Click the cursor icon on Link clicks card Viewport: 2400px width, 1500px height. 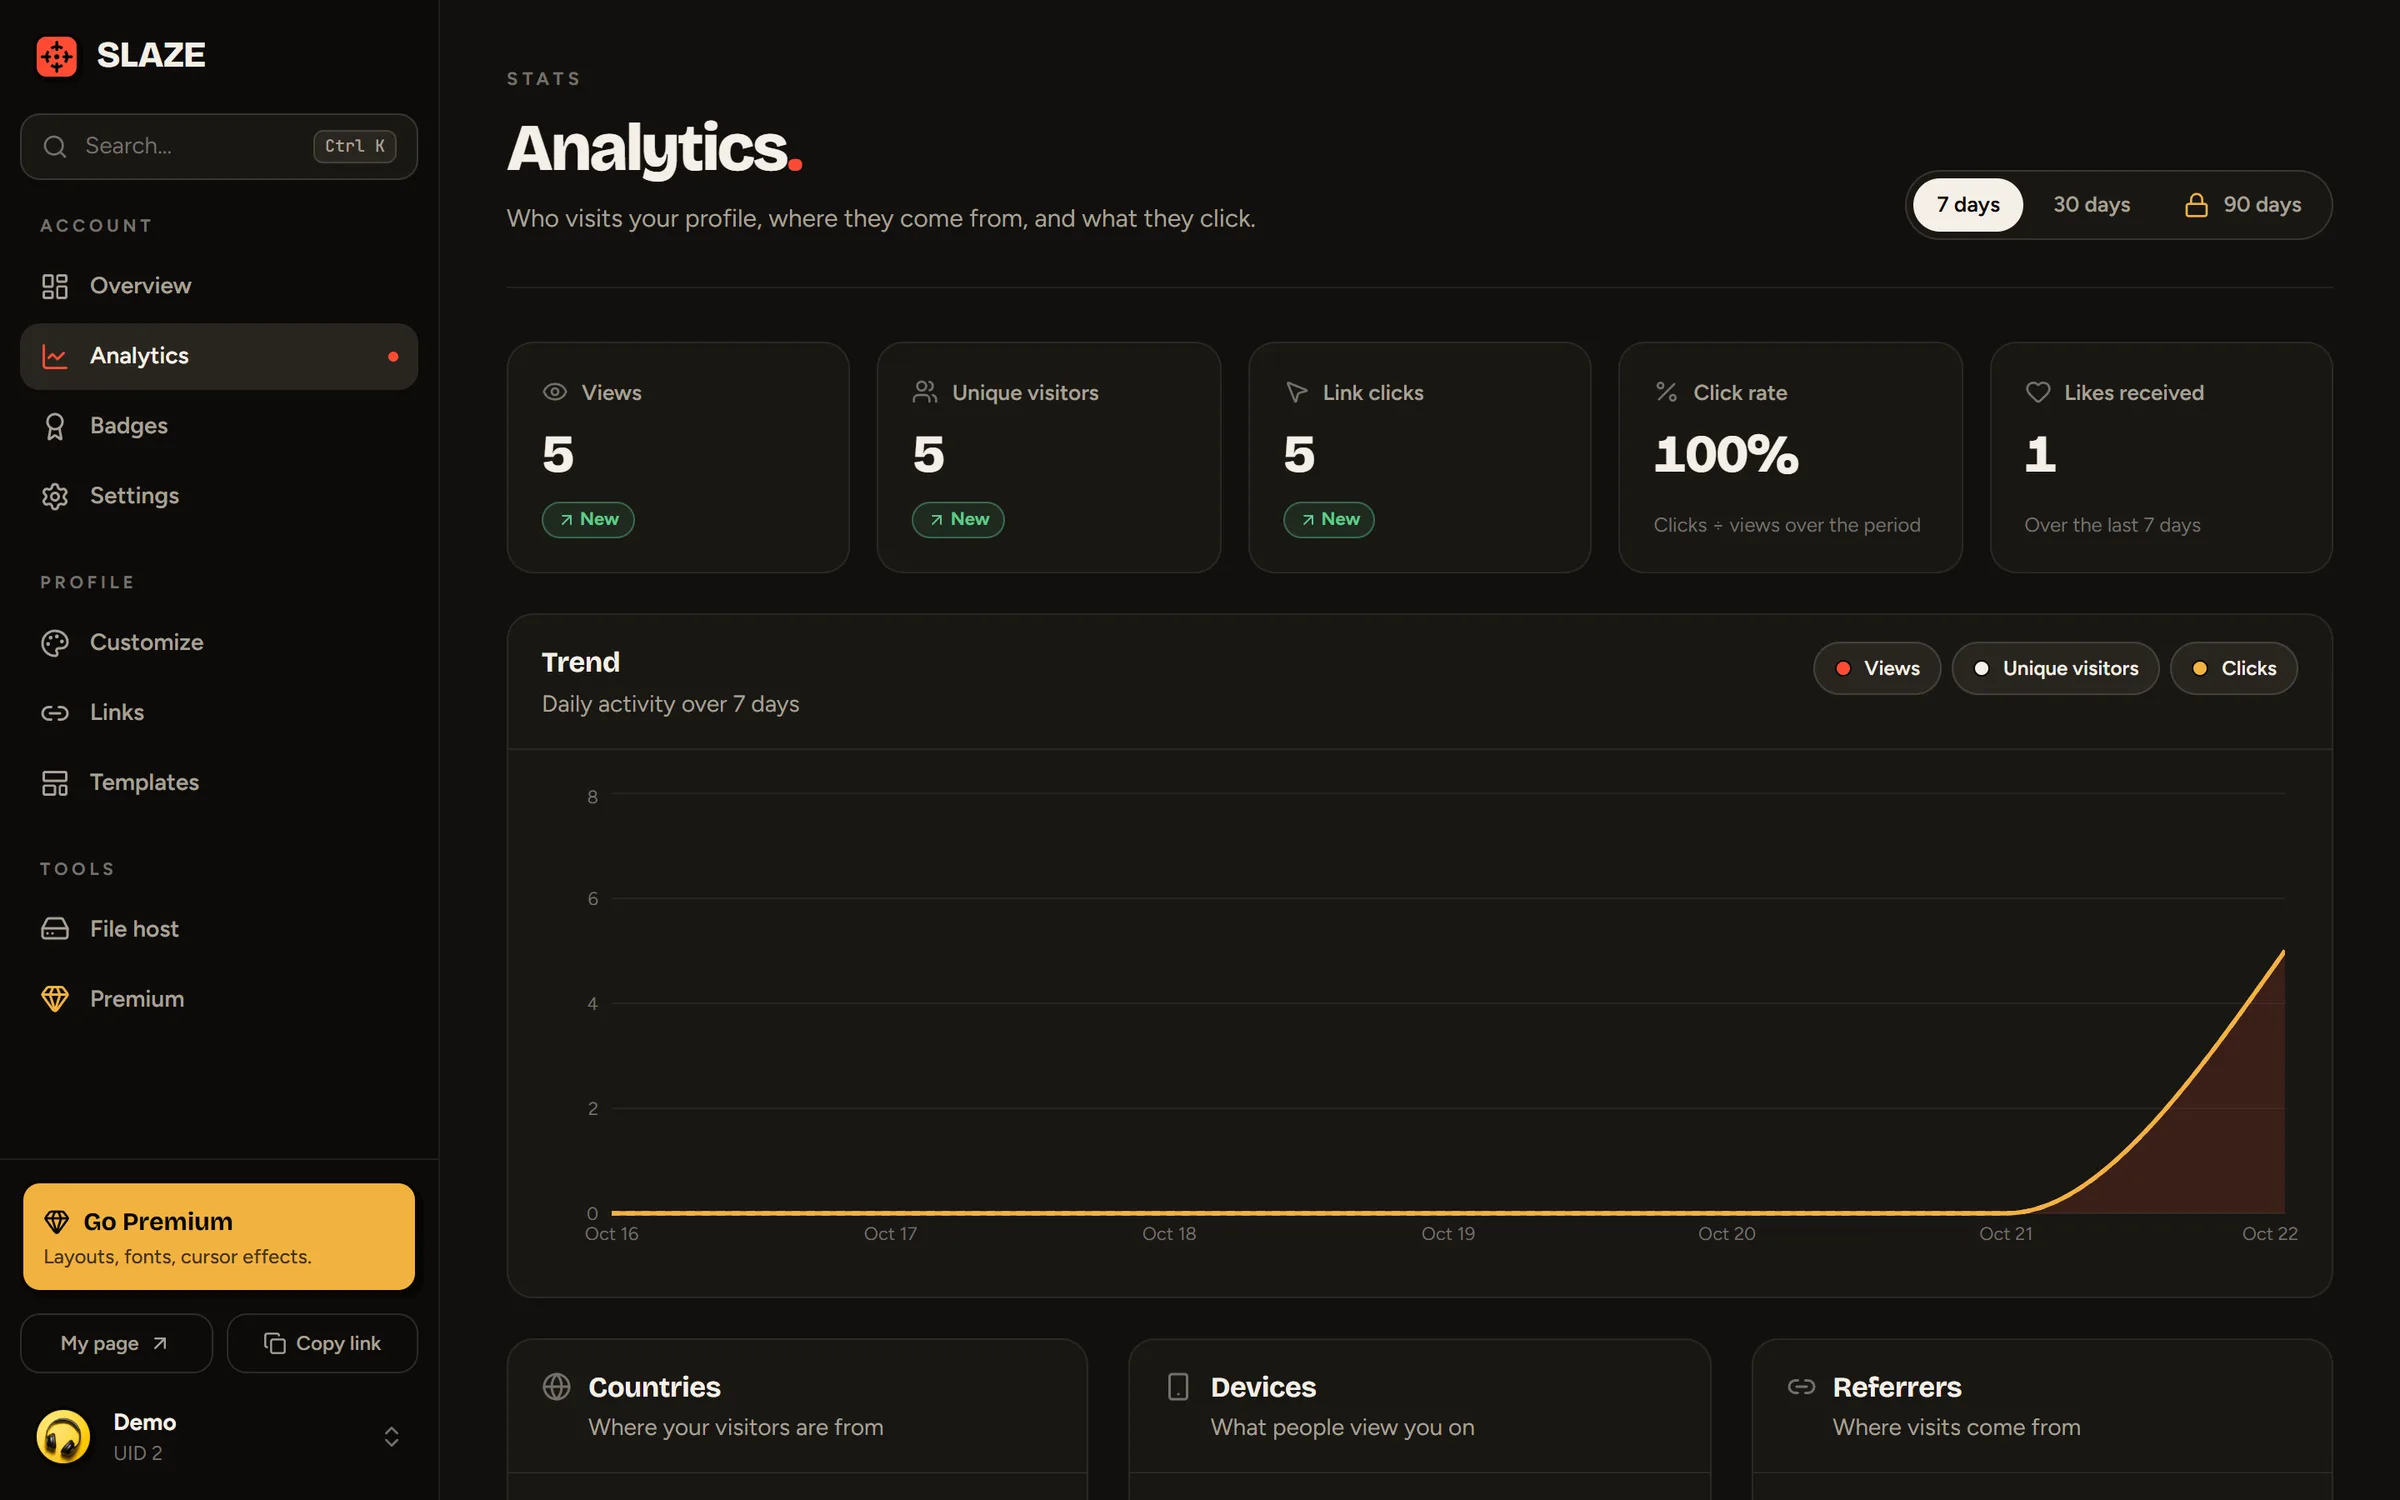tap(1296, 392)
